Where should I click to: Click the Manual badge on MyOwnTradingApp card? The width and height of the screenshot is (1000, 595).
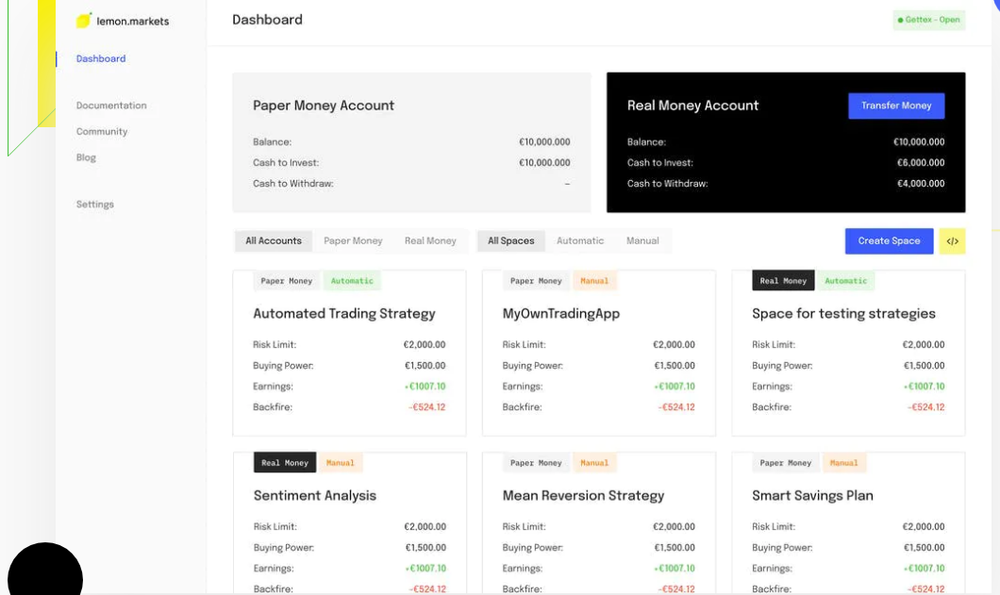[x=595, y=281]
